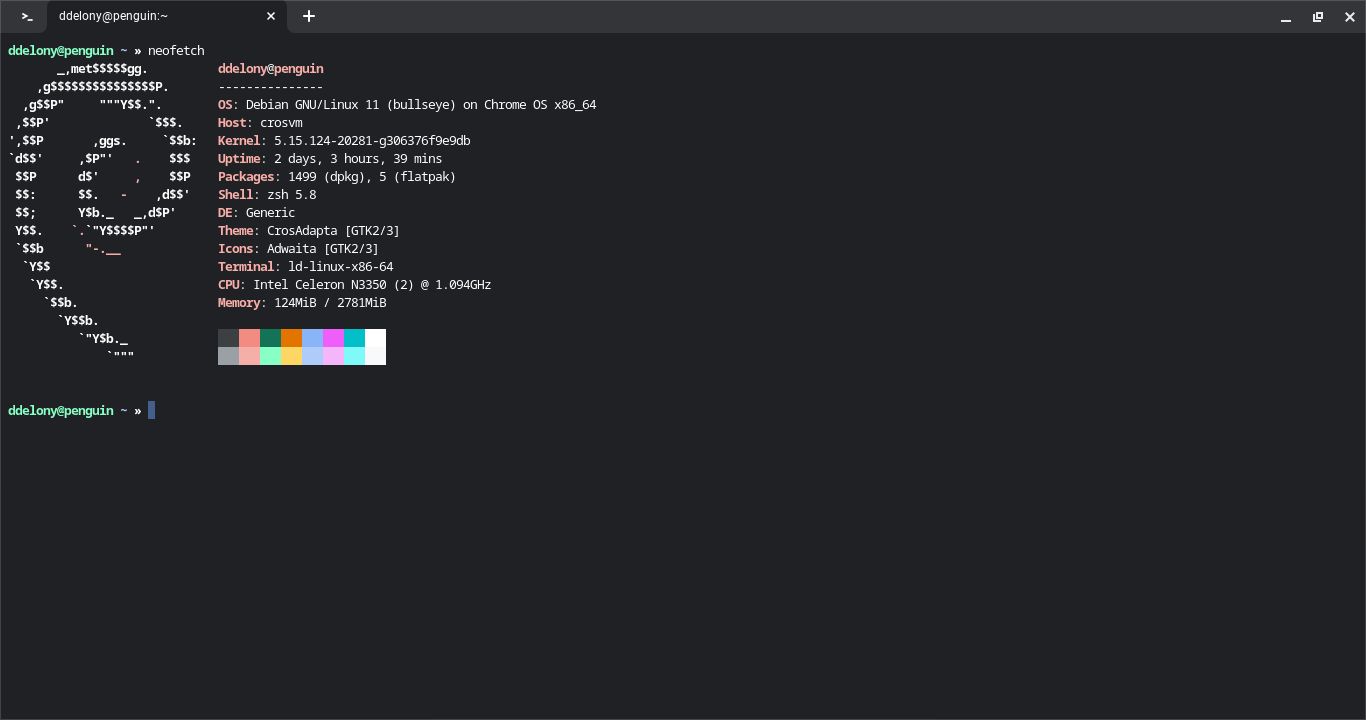Click the Memory usage line
The image size is (1366, 720).
pos(302,302)
